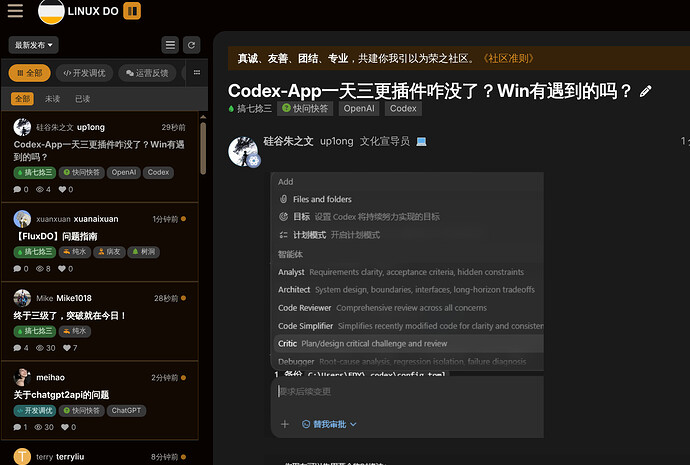Image resolution: width=690 pixels, height=465 pixels.
Task: Choose the Debugger agent
Action: (407, 362)
